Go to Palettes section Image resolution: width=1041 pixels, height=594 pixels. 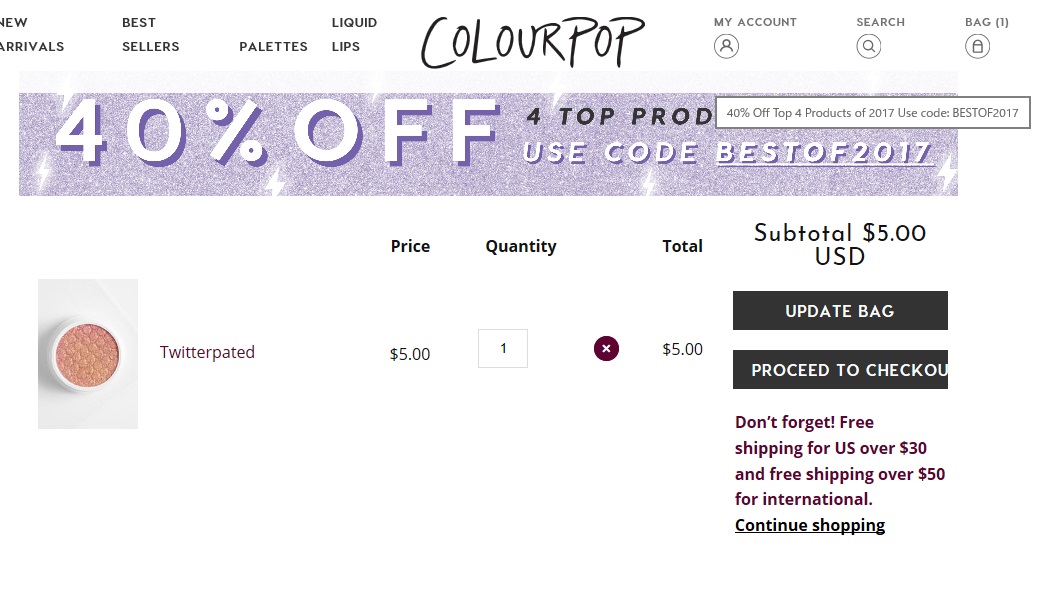tap(274, 46)
